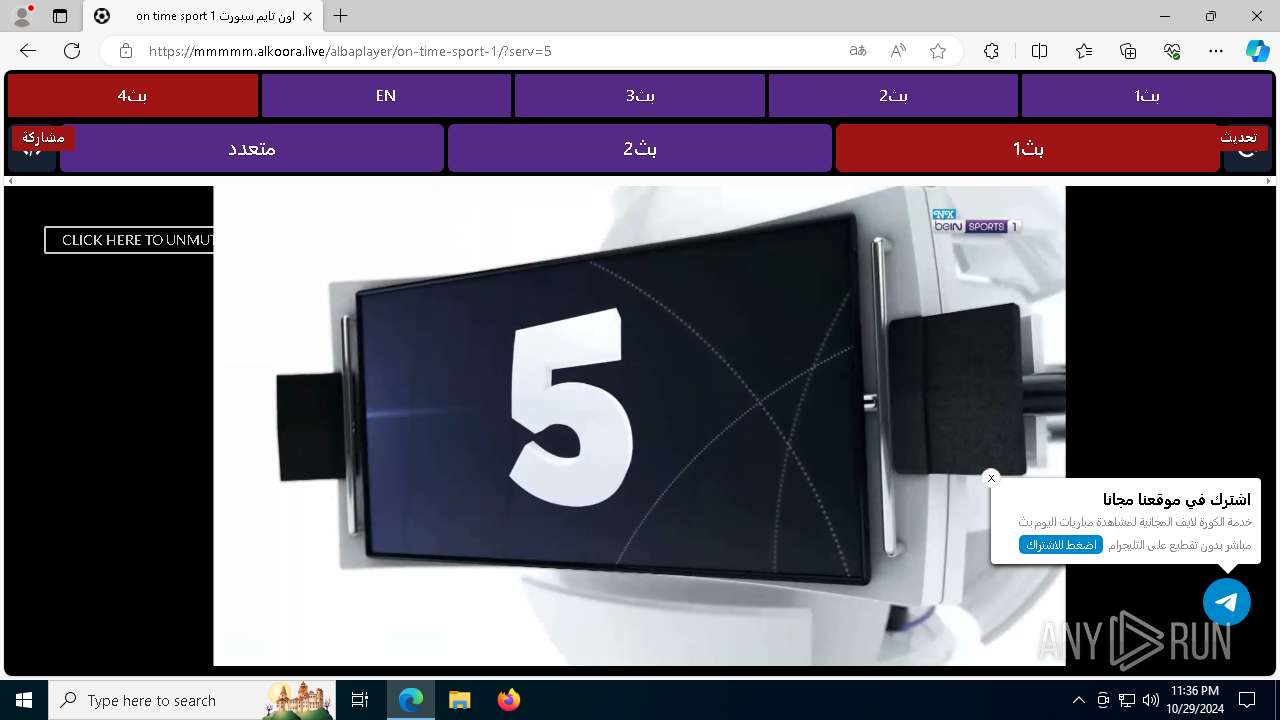Show hidden system tray icons
Image resolution: width=1280 pixels, height=720 pixels.
tap(1078, 700)
